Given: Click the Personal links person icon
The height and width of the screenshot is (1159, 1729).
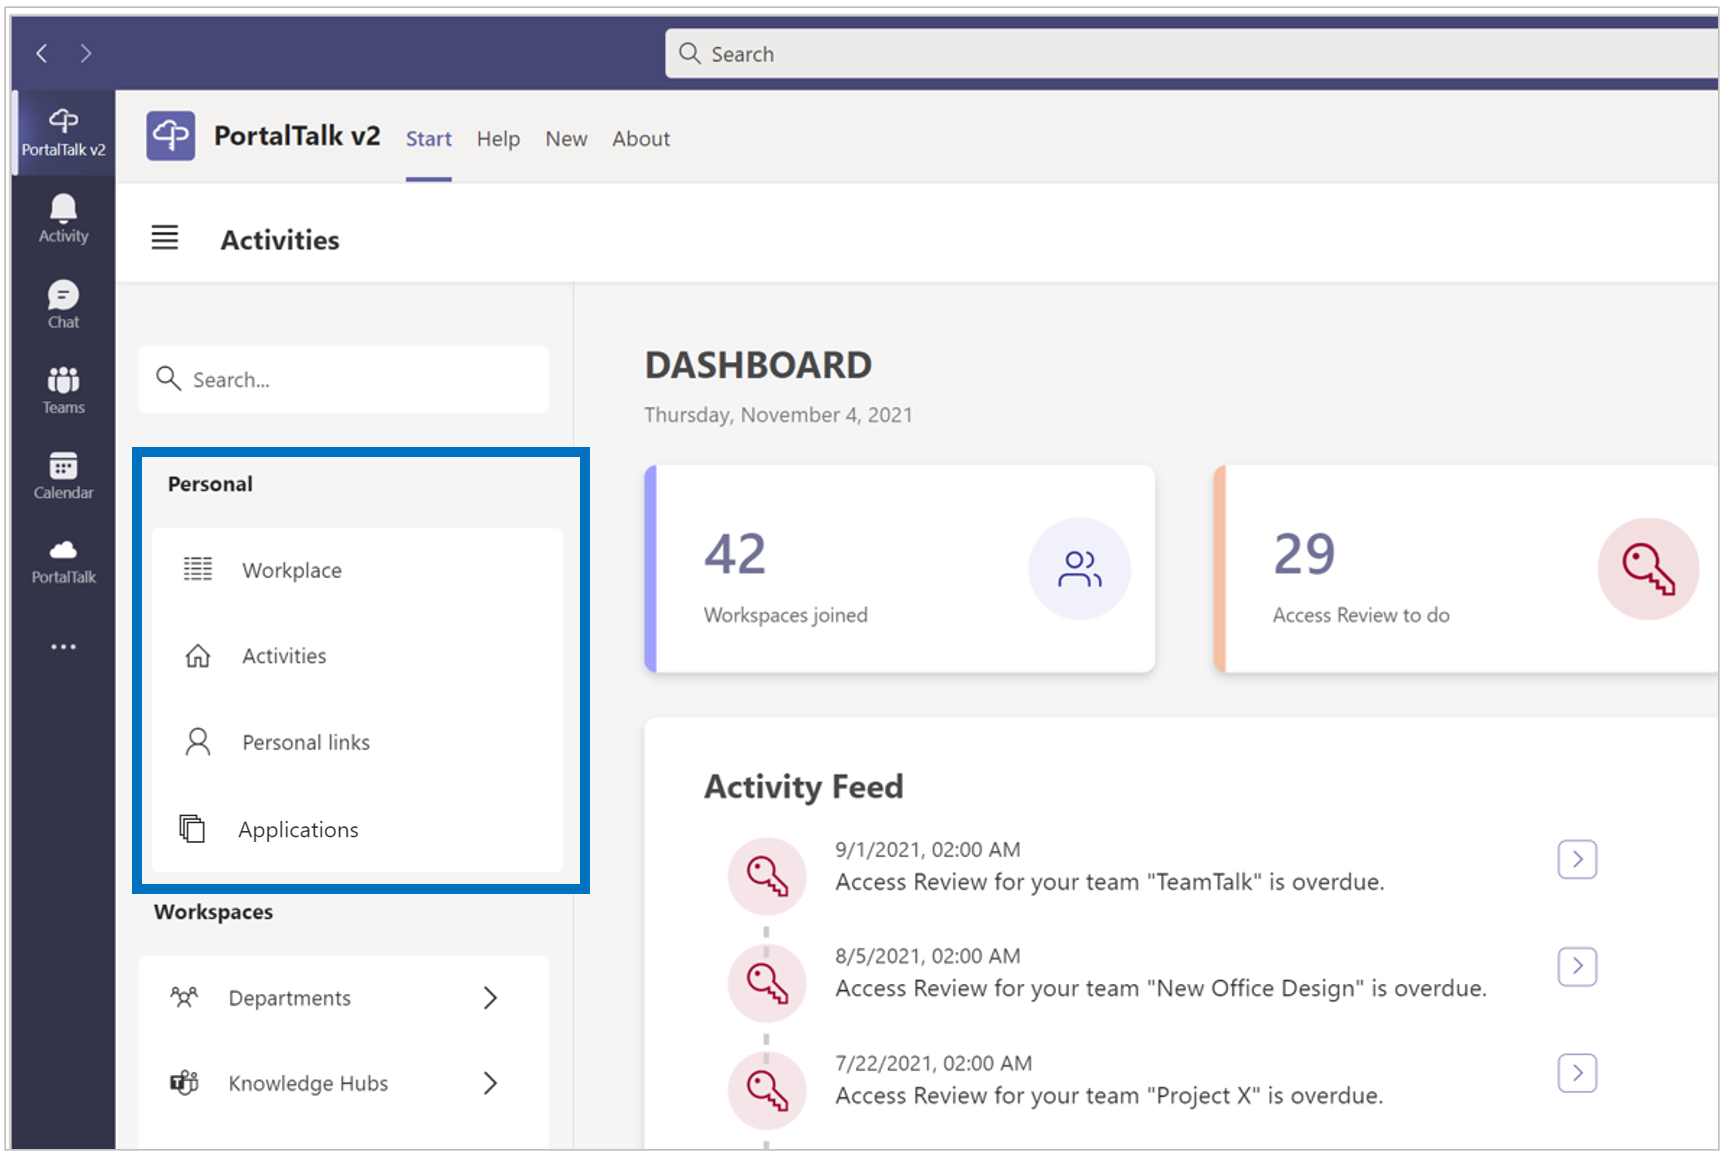Looking at the screenshot, I should coord(198,742).
